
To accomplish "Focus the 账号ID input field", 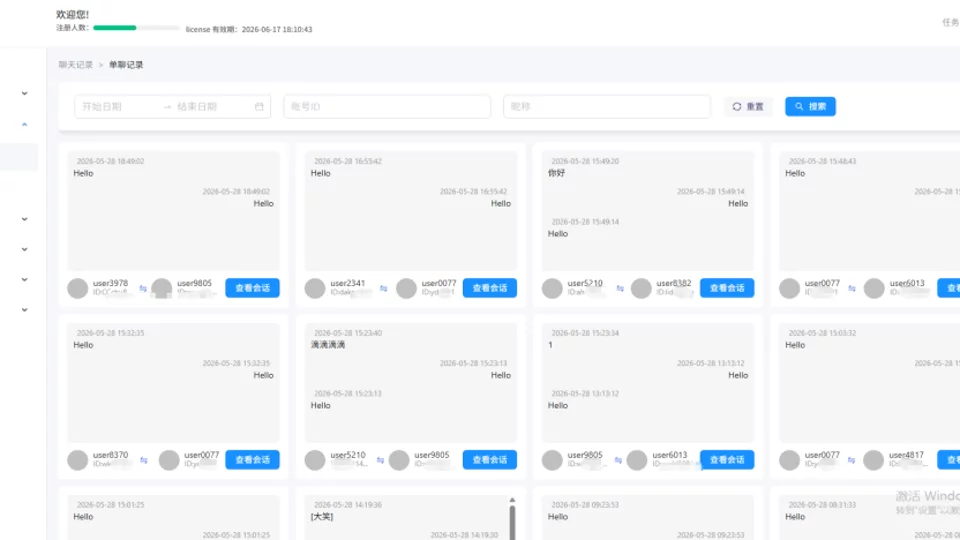I will click(387, 107).
